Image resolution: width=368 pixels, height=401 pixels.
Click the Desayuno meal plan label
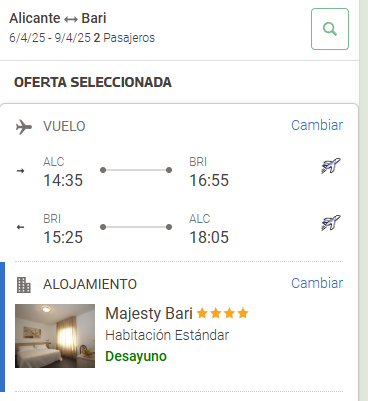pos(136,356)
